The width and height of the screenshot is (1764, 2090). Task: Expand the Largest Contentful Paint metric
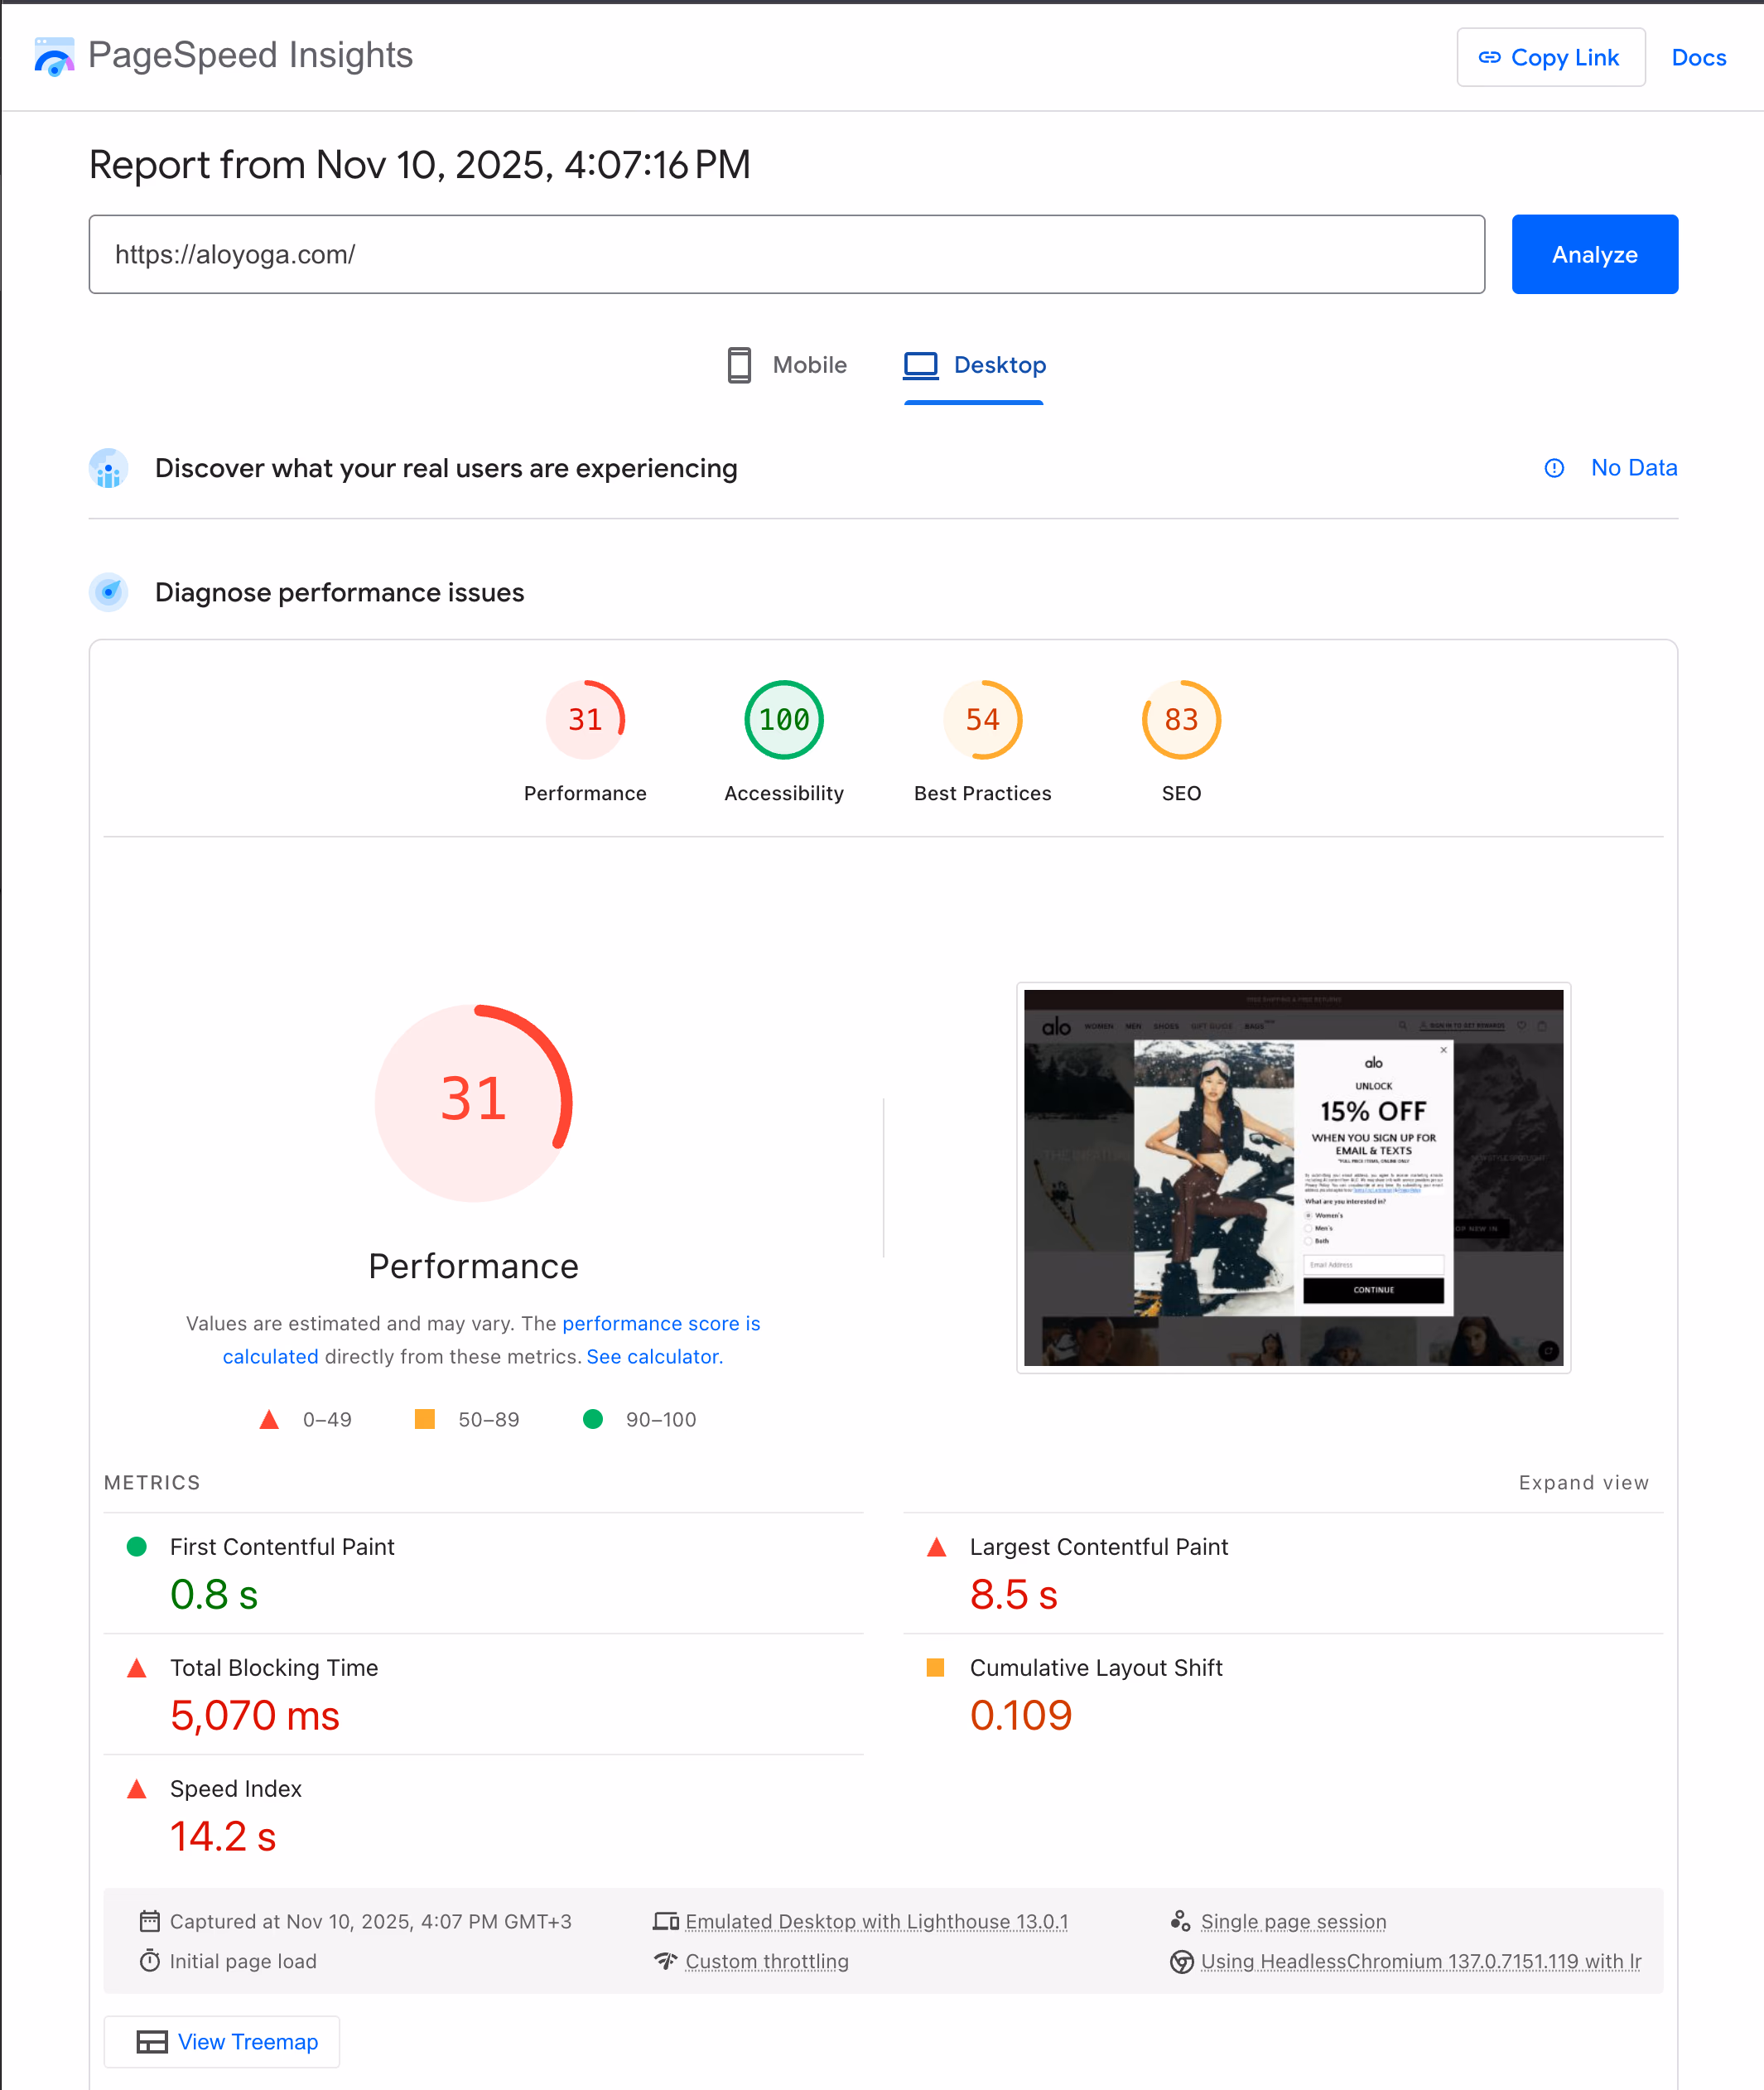(x=1098, y=1547)
